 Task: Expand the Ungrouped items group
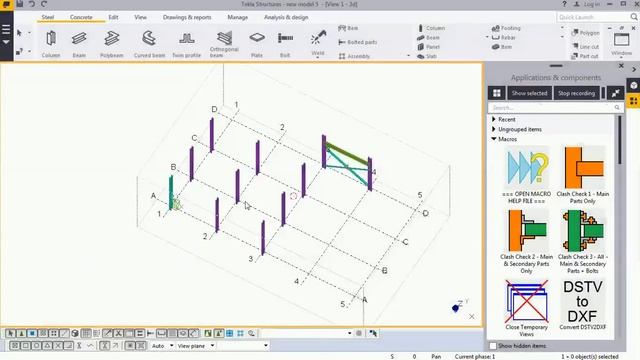[494, 129]
